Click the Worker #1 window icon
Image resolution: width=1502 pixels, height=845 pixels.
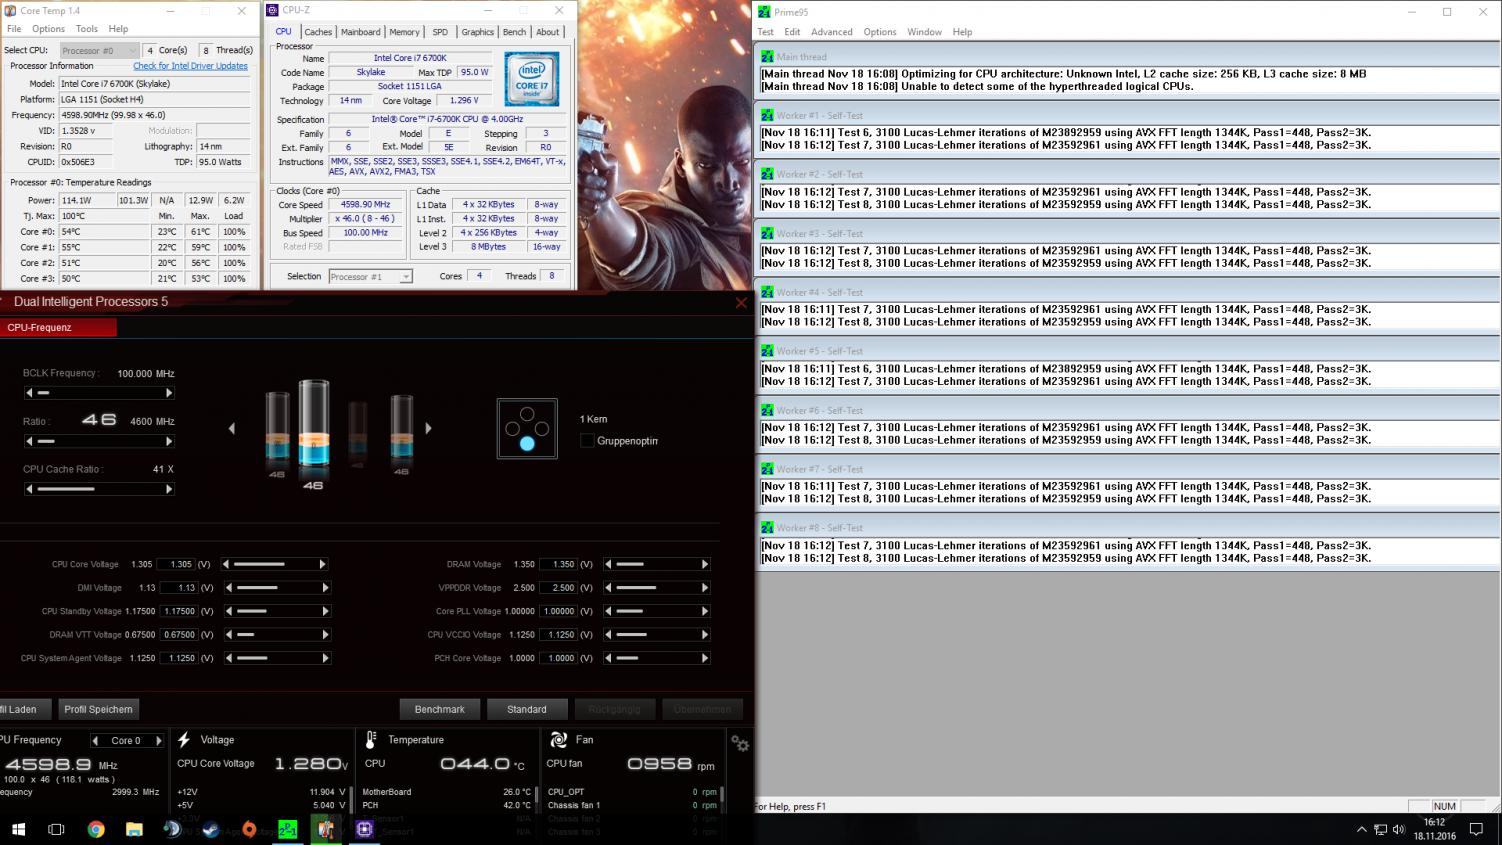(x=767, y=115)
